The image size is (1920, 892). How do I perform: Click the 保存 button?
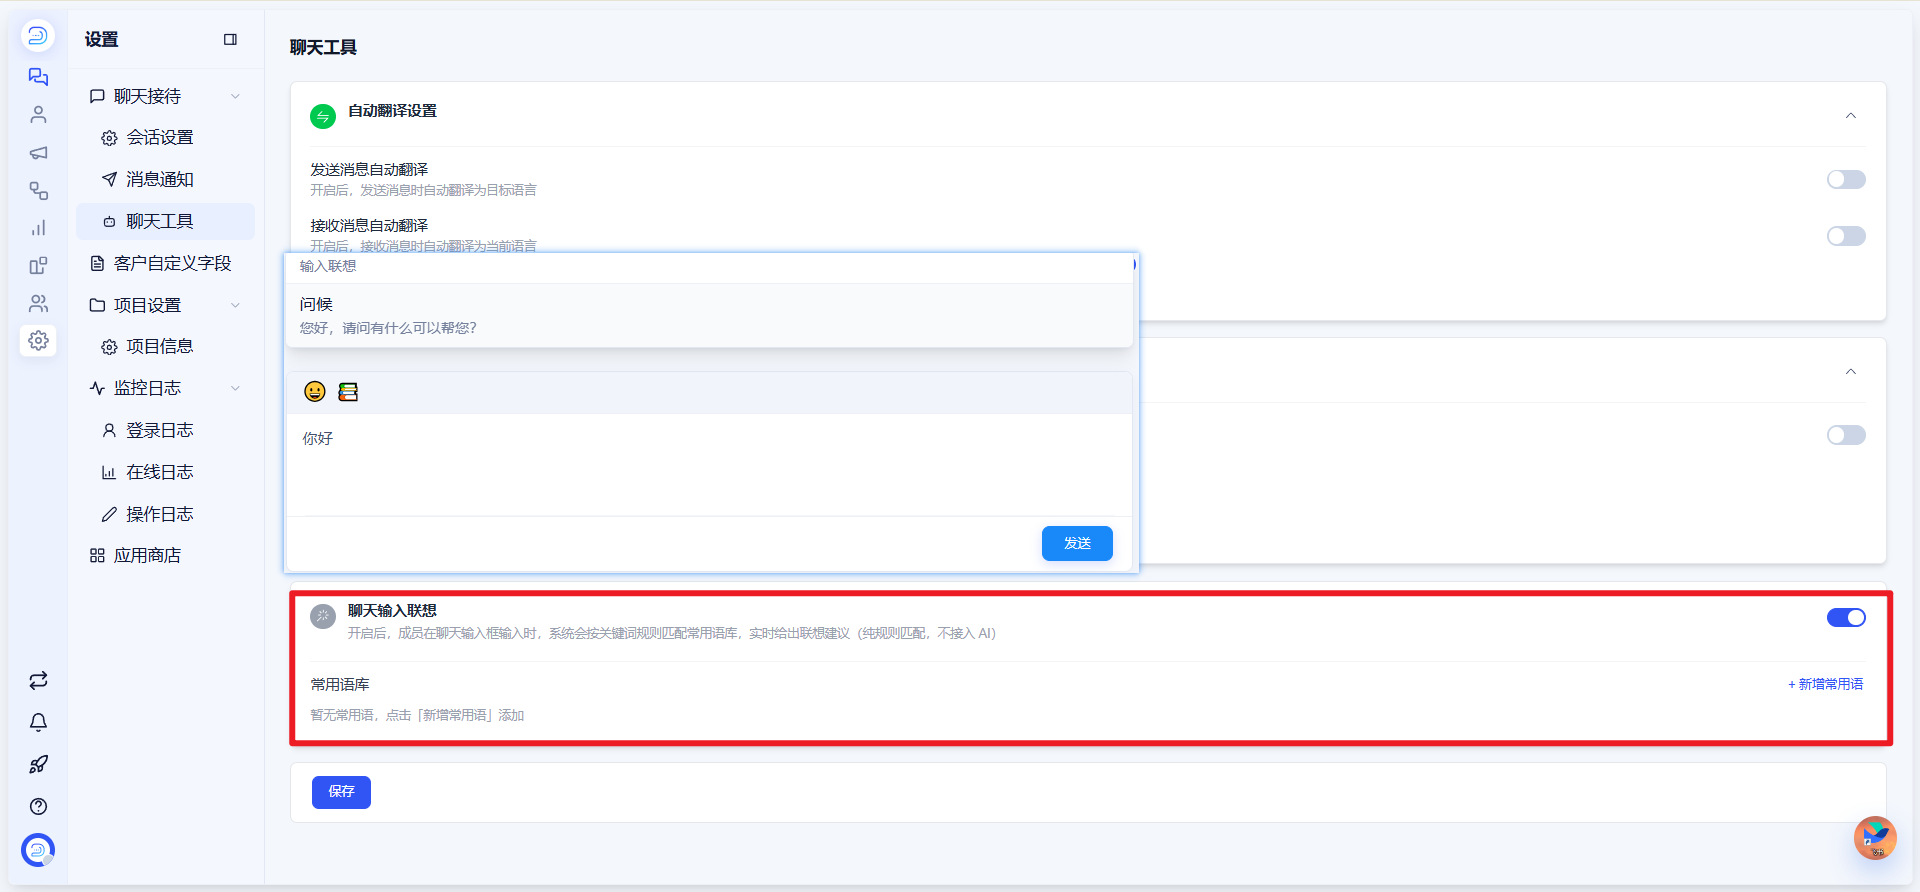click(341, 792)
